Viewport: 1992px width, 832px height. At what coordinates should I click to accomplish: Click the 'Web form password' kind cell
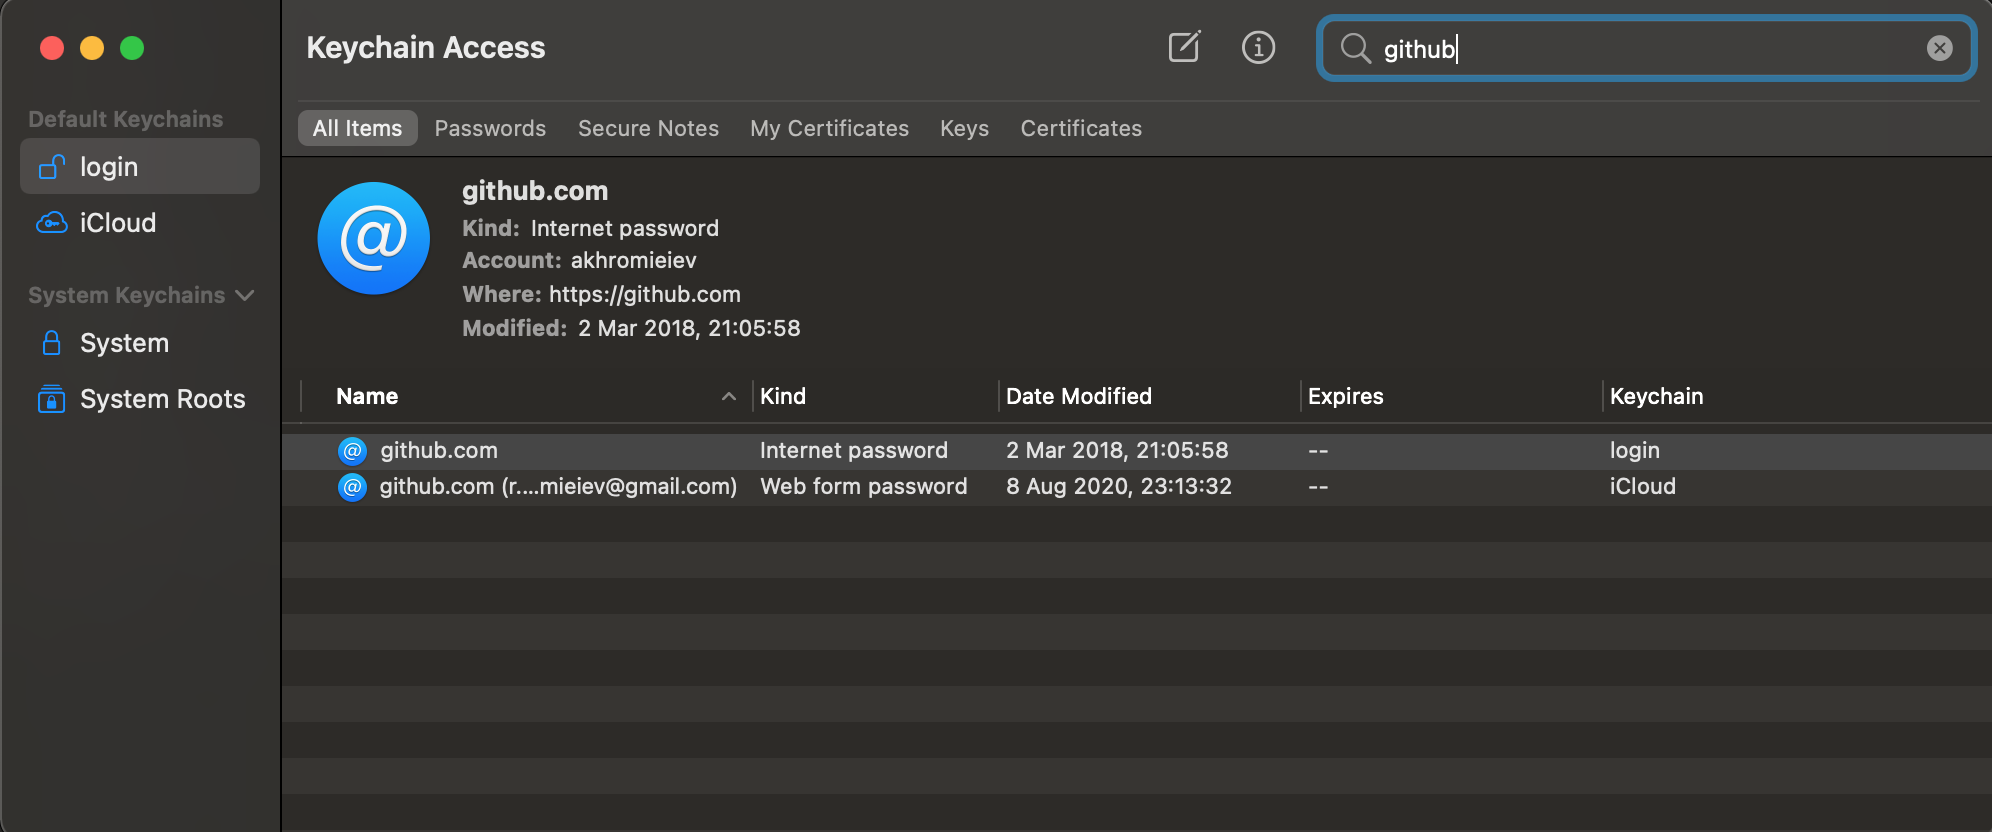point(864,486)
